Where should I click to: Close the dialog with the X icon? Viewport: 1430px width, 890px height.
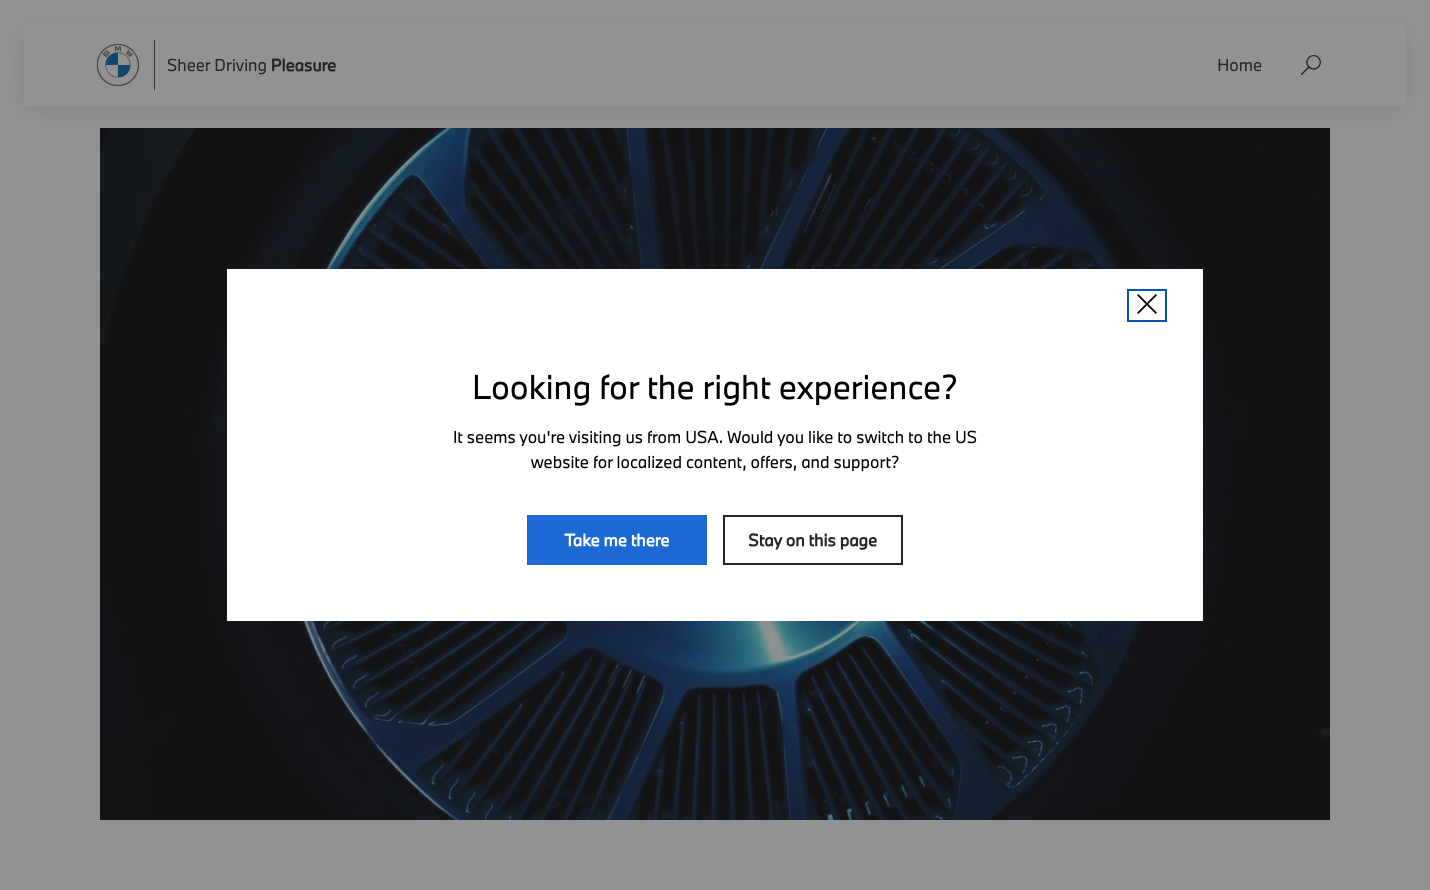point(1146,305)
